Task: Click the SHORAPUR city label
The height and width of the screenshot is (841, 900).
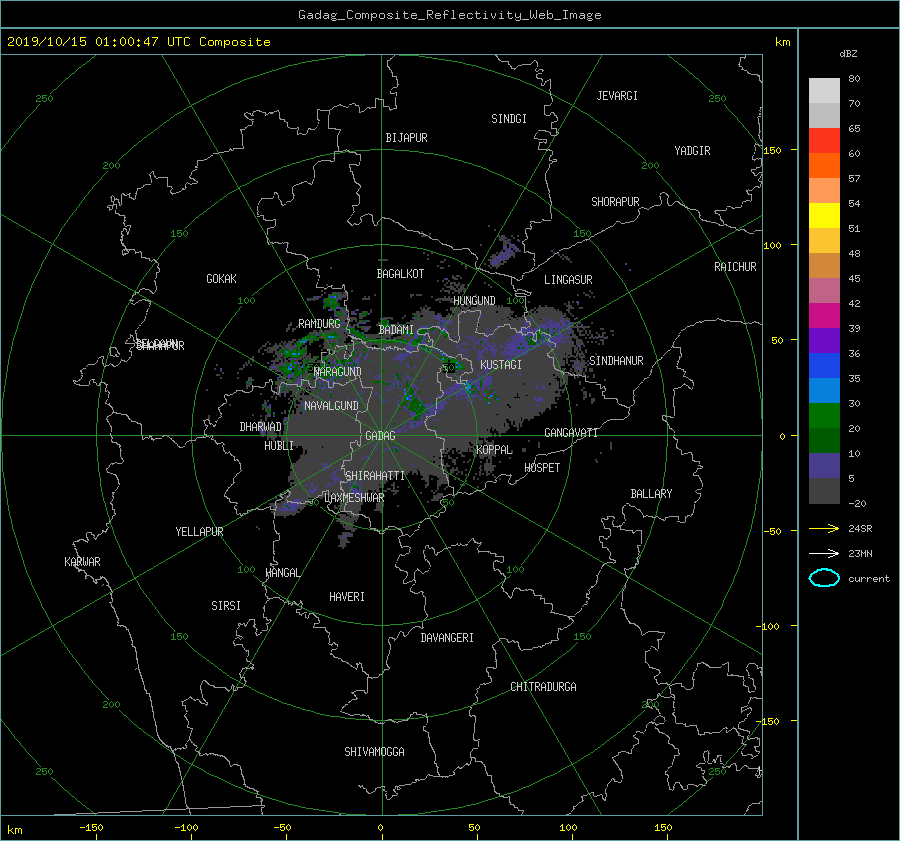Action: tap(615, 202)
